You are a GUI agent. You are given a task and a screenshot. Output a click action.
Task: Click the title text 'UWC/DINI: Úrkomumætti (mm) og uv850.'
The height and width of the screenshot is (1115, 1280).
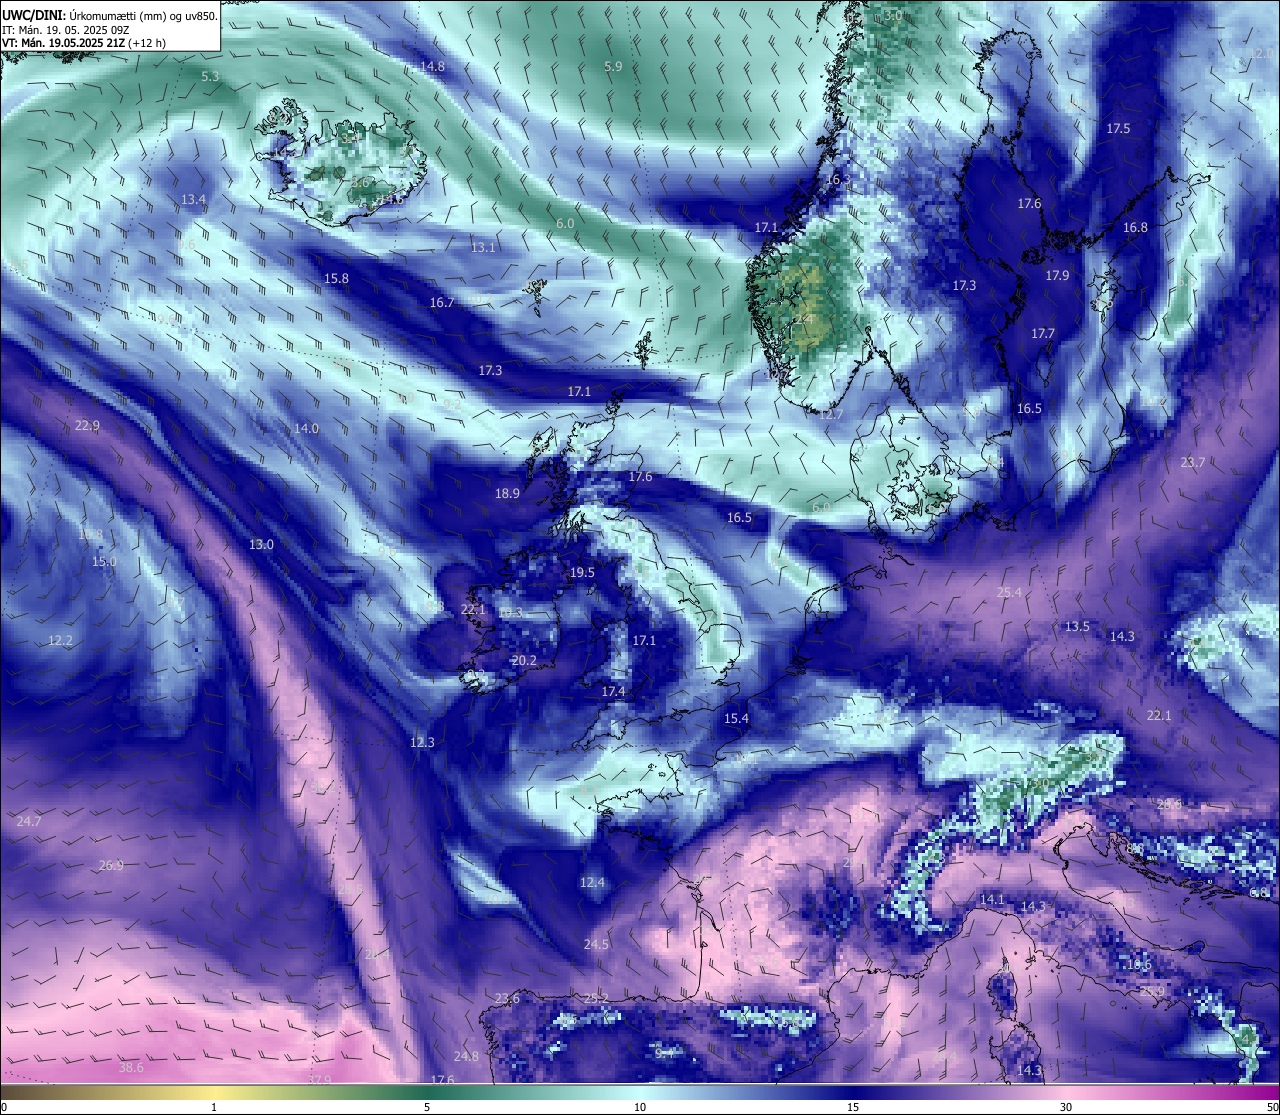pyautogui.click(x=109, y=15)
